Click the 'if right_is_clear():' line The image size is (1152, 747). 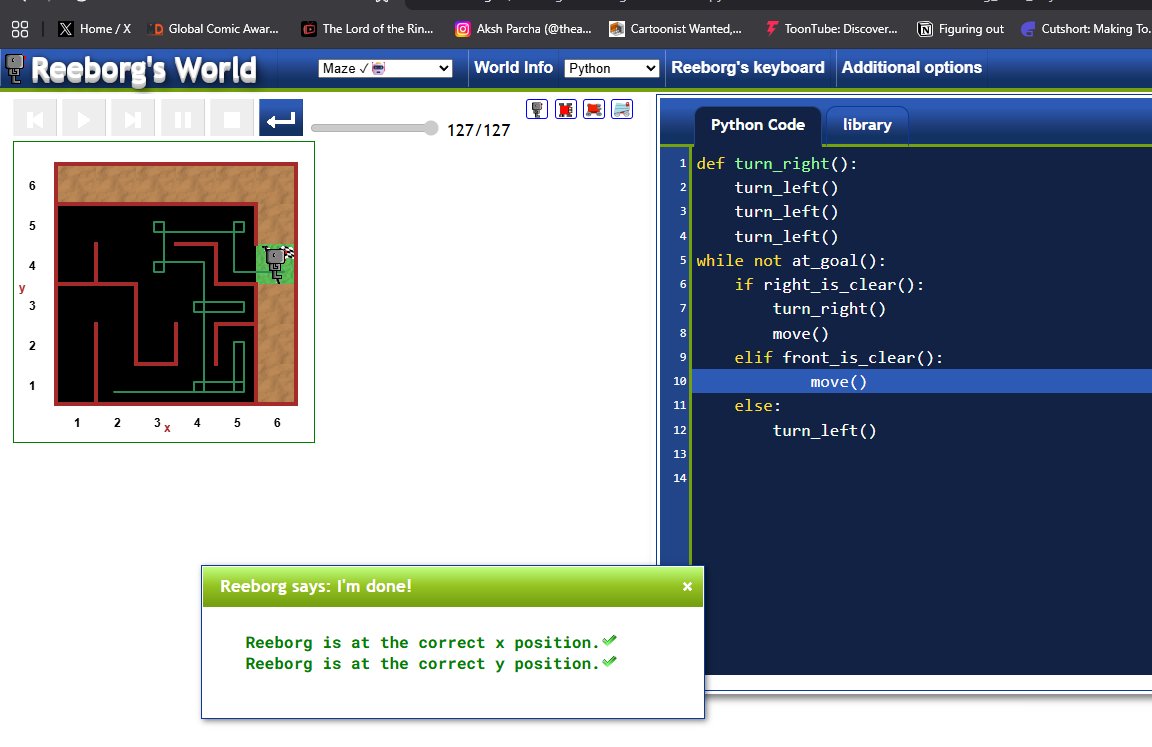tap(829, 285)
